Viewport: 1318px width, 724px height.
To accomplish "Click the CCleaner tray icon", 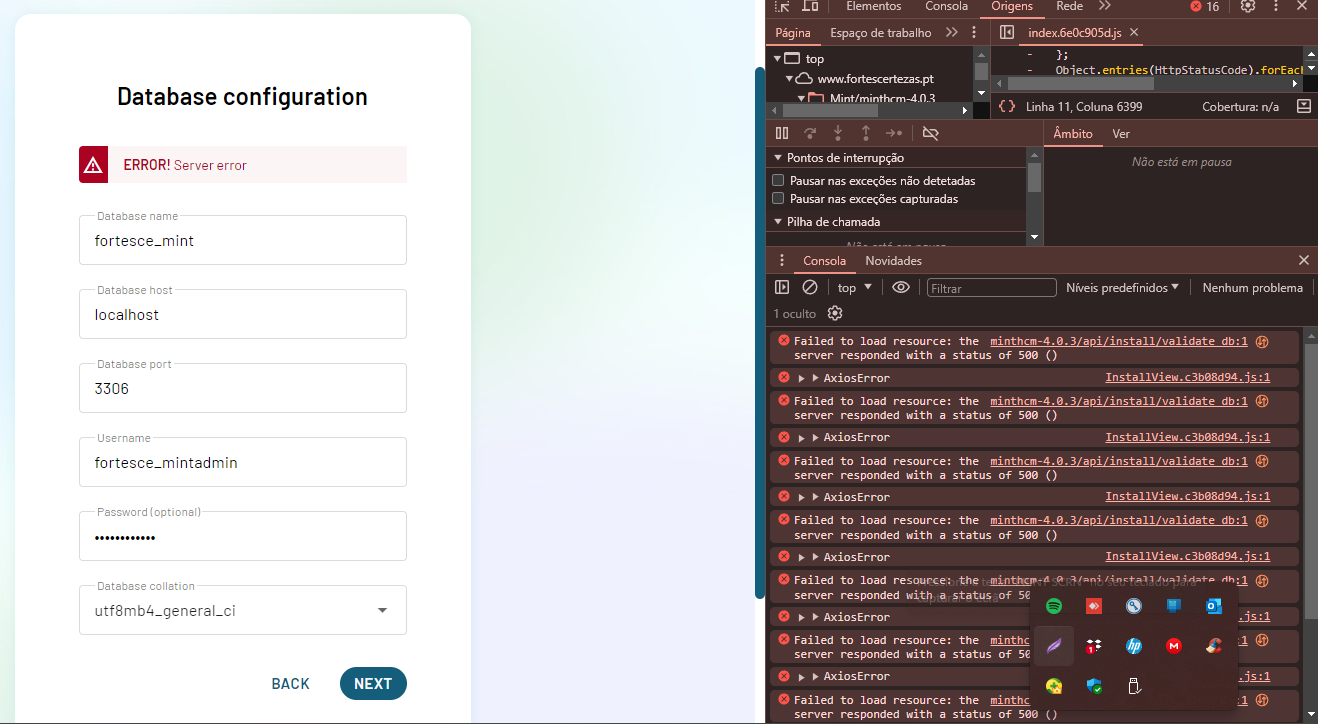I will coord(1214,646).
